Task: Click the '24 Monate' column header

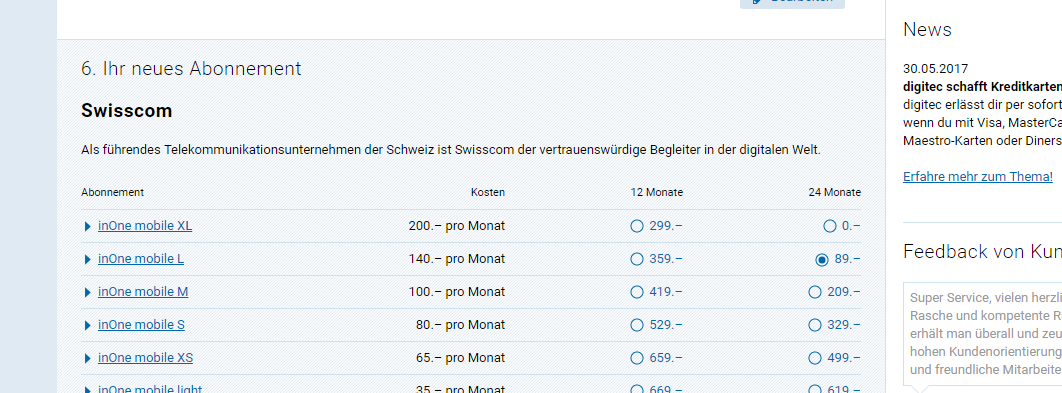Action: pos(834,192)
